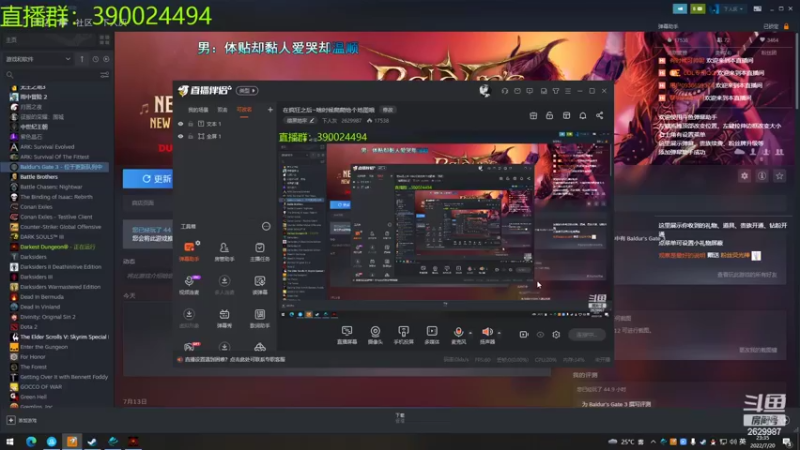Image resolution: width=800 pixels, height=450 pixels.
Task: Switch to 我的场景 scene tab
Action: 198,110
